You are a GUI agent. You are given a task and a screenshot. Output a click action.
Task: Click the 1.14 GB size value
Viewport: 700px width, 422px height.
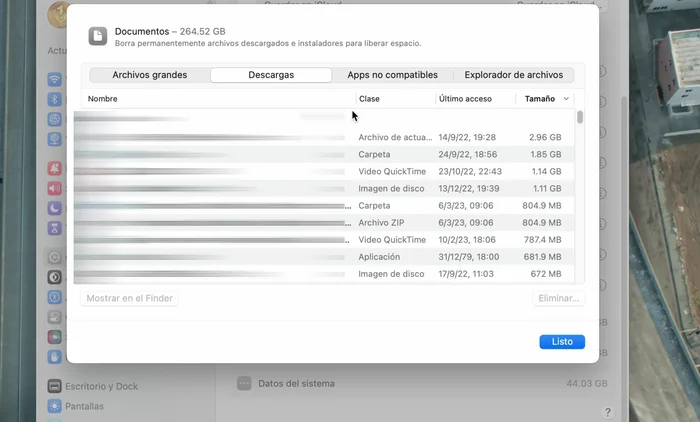tap(546, 171)
